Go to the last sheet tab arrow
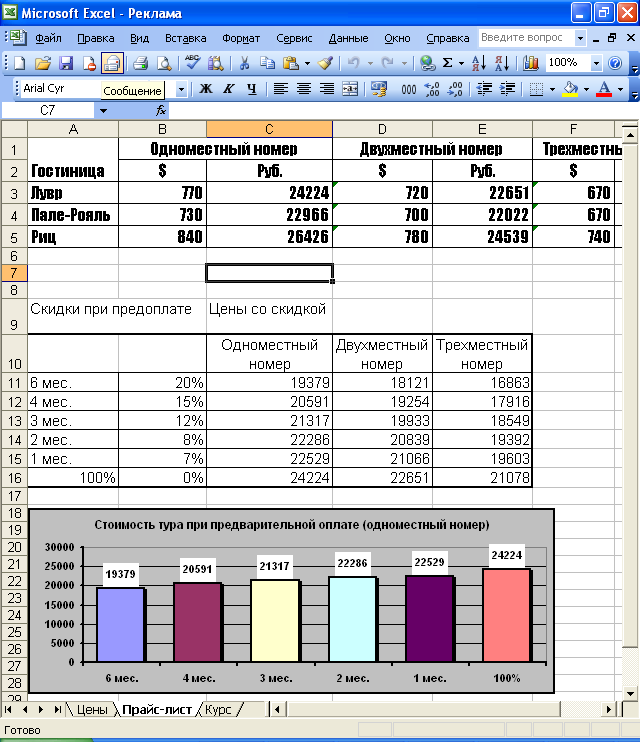Screen dimensions: 640x742 [57, 709]
